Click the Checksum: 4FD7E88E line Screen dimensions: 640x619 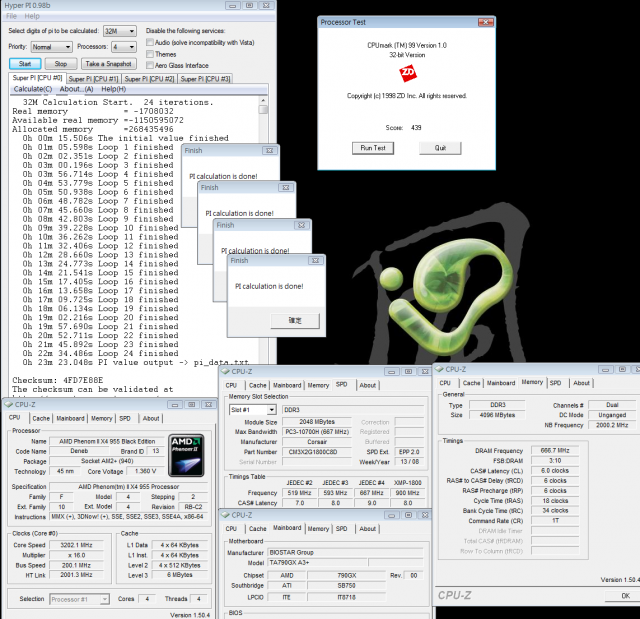[58, 380]
